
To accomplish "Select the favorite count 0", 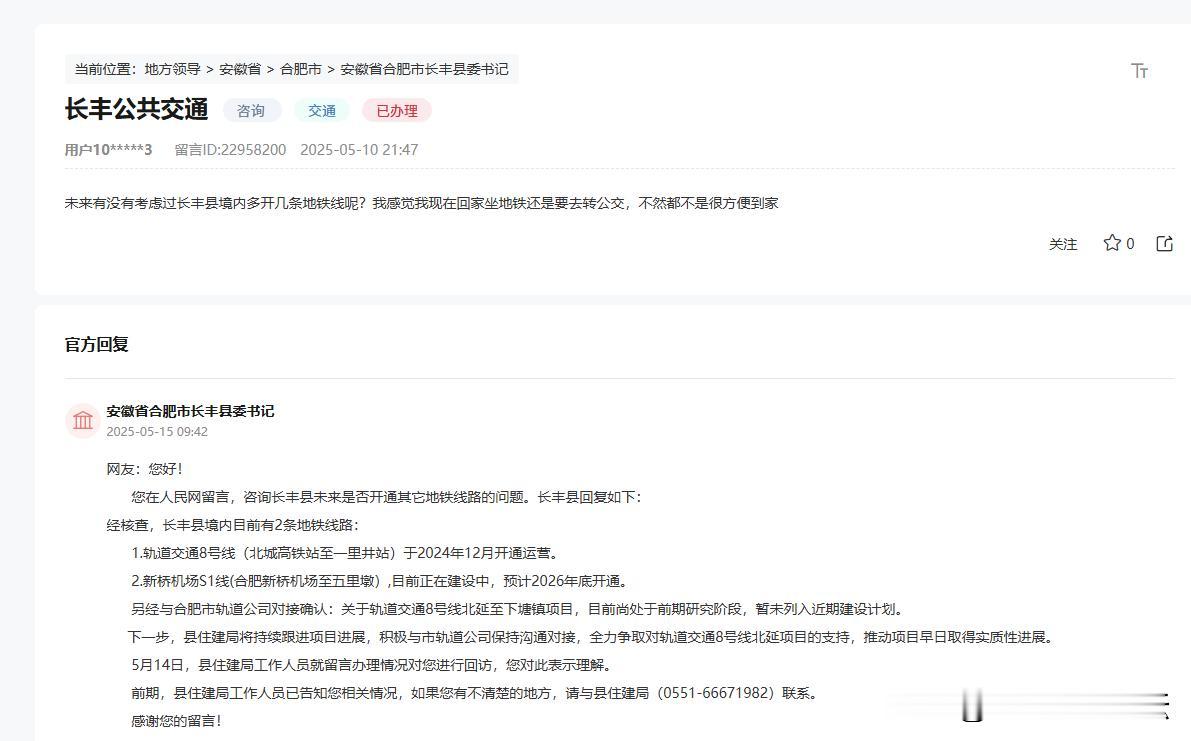I will (x=1130, y=244).
